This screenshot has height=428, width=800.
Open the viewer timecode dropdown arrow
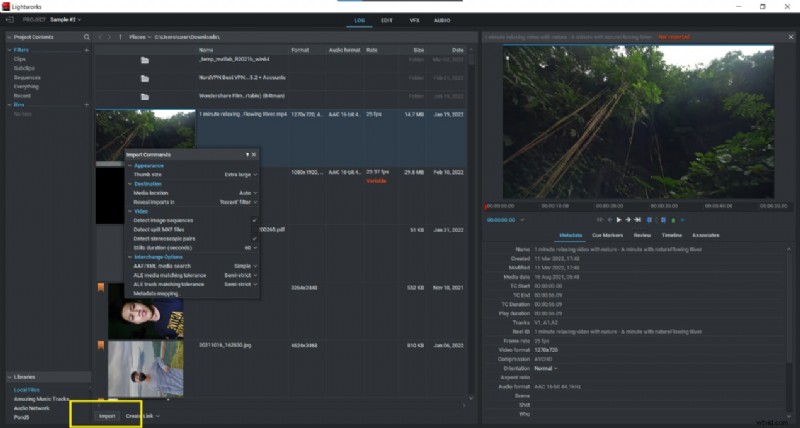(x=522, y=220)
